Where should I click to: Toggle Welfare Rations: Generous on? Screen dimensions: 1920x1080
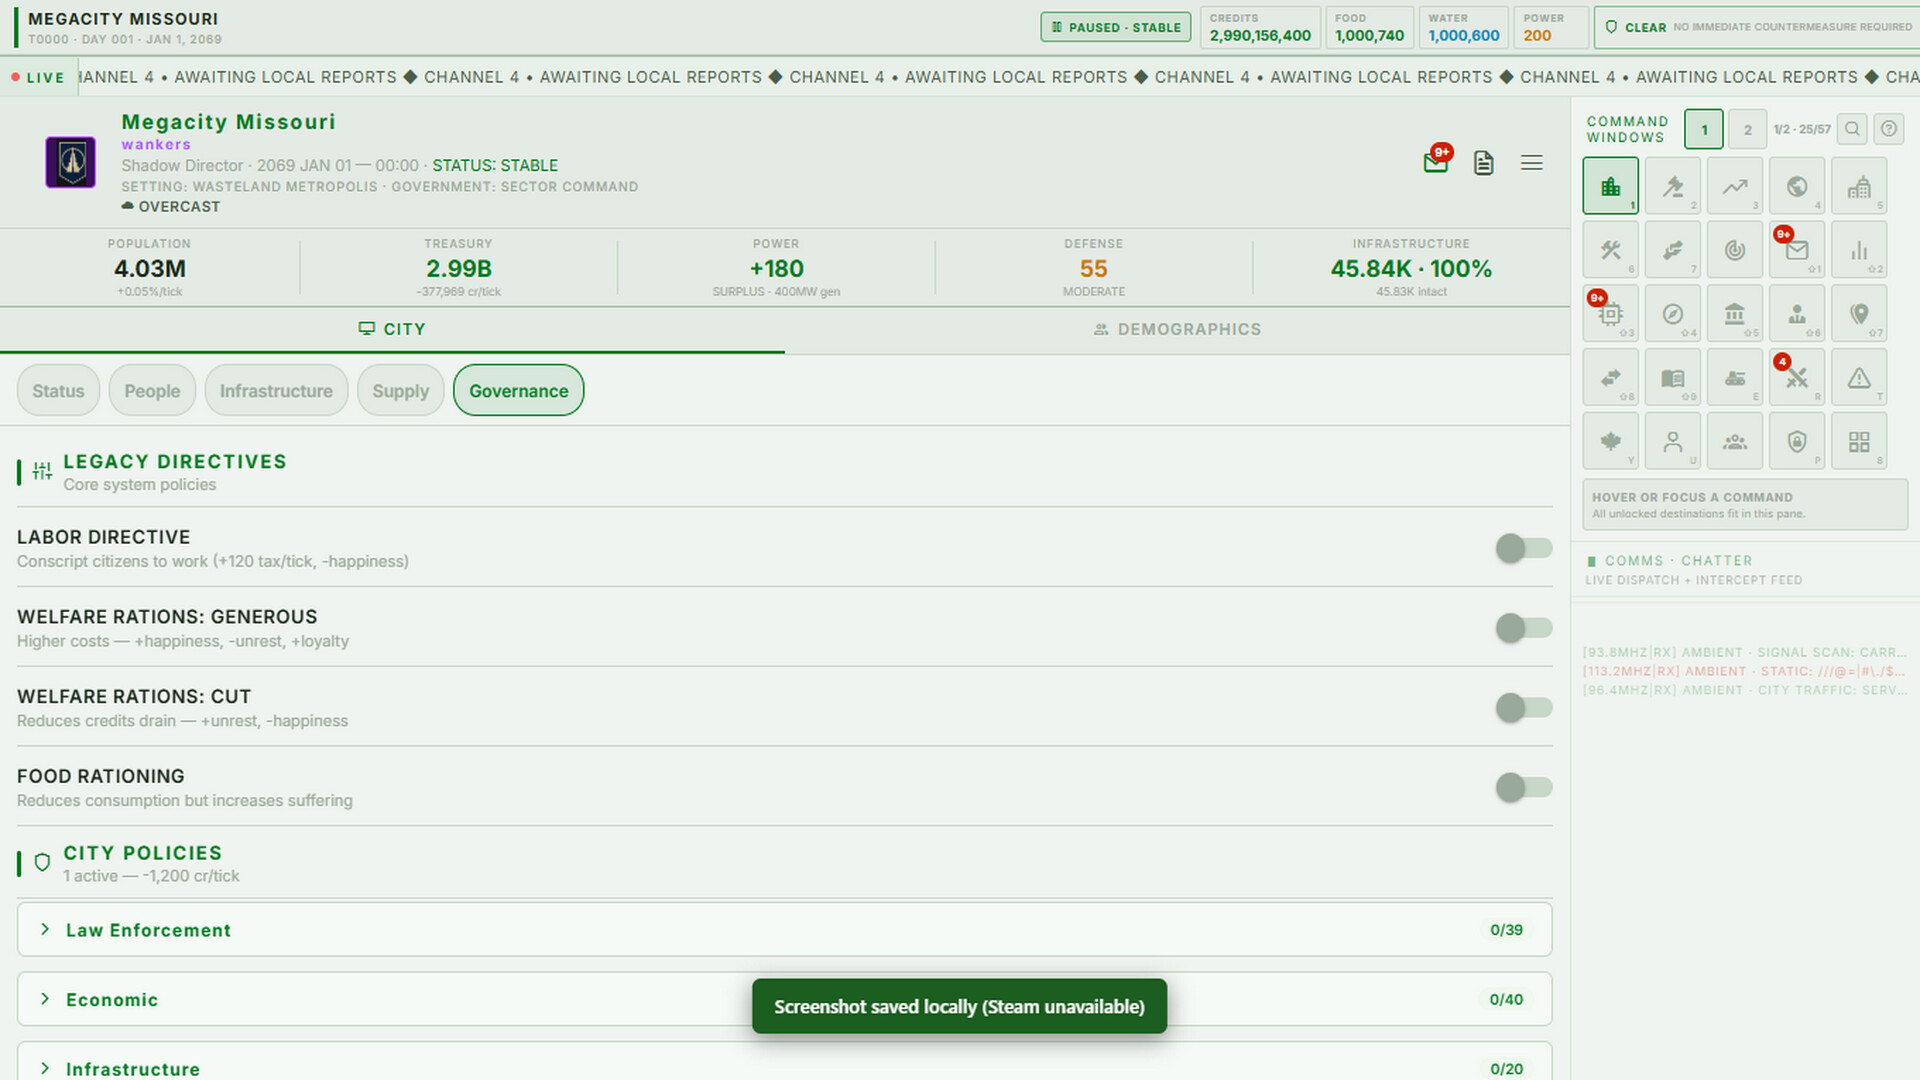tap(1523, 628)
